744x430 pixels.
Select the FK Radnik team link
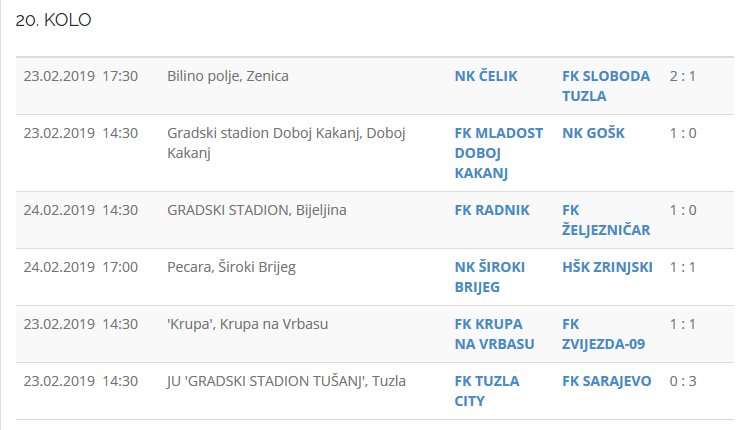[492, 210]
